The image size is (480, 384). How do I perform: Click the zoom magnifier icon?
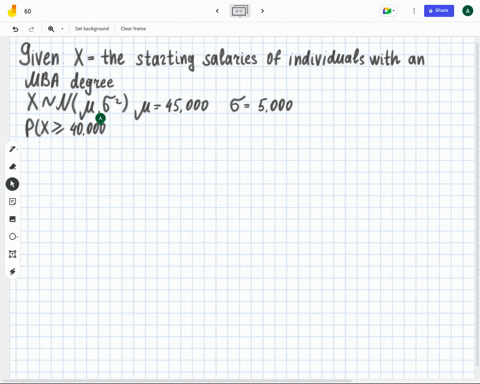(51, 29)
